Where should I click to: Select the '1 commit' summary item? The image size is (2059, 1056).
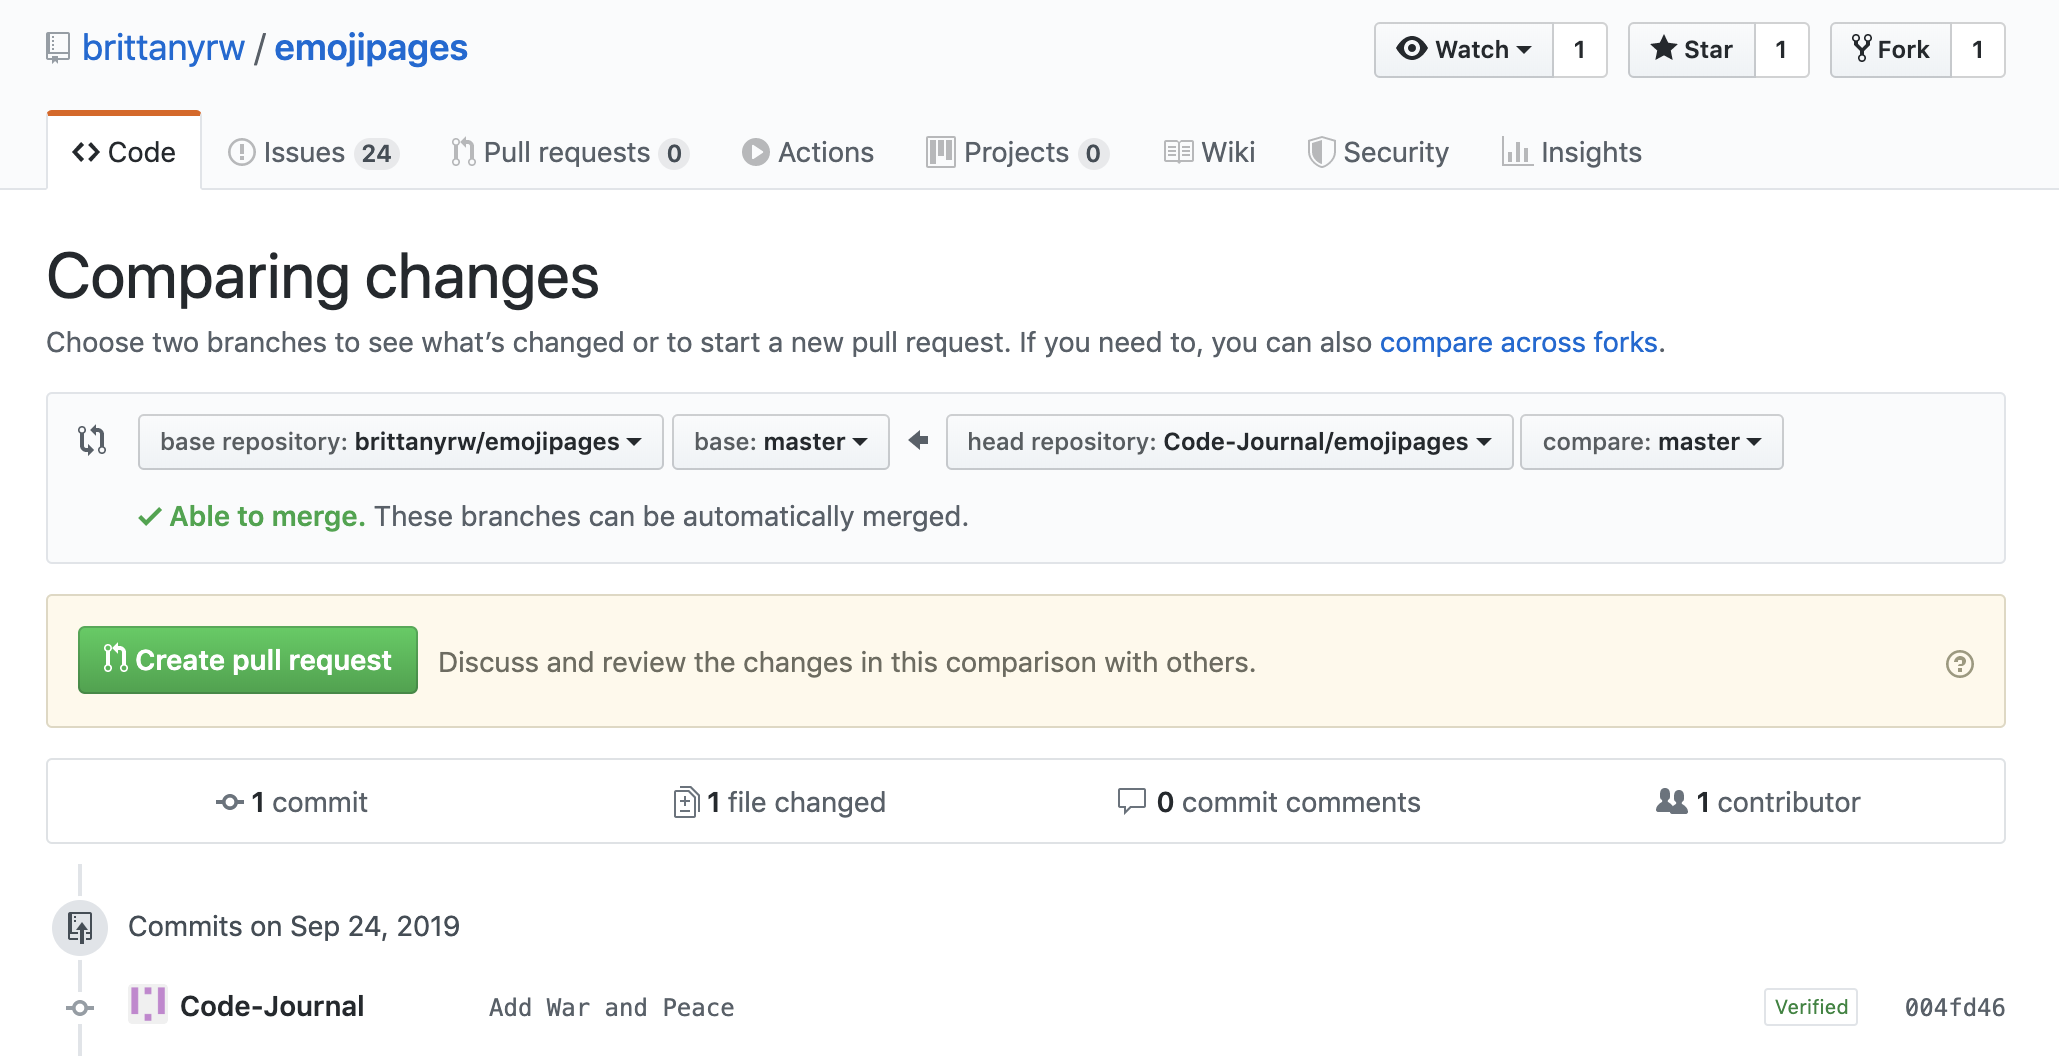(x=292, y=802)
